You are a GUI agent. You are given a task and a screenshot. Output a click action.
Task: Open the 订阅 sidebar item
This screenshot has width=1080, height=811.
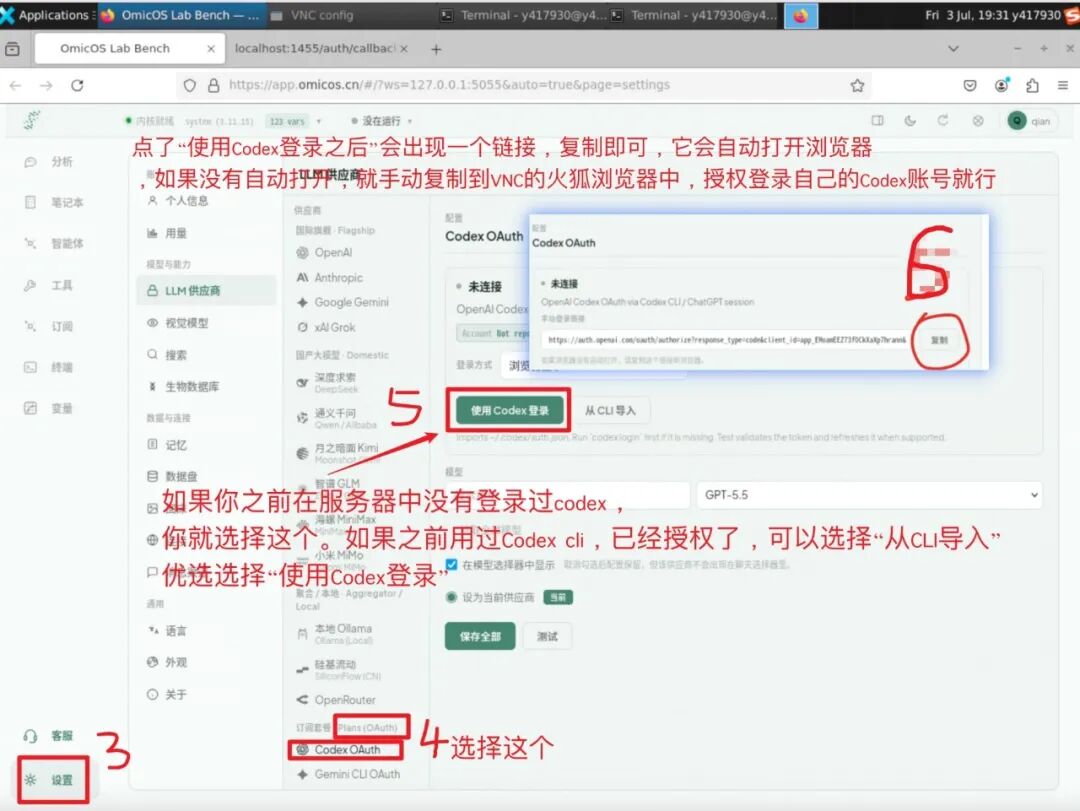click(48, 326)
